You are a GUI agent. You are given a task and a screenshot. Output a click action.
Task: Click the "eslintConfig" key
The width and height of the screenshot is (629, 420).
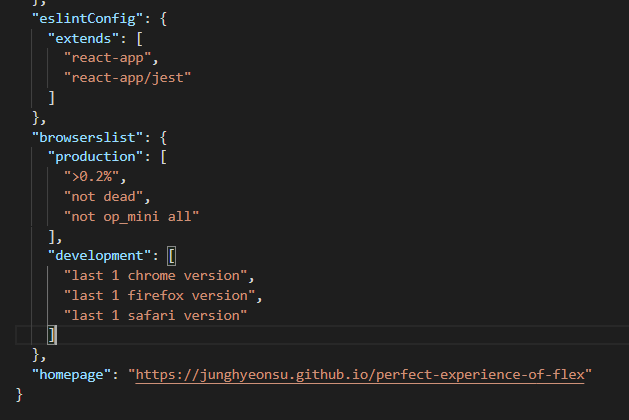(x=87, y=18)
